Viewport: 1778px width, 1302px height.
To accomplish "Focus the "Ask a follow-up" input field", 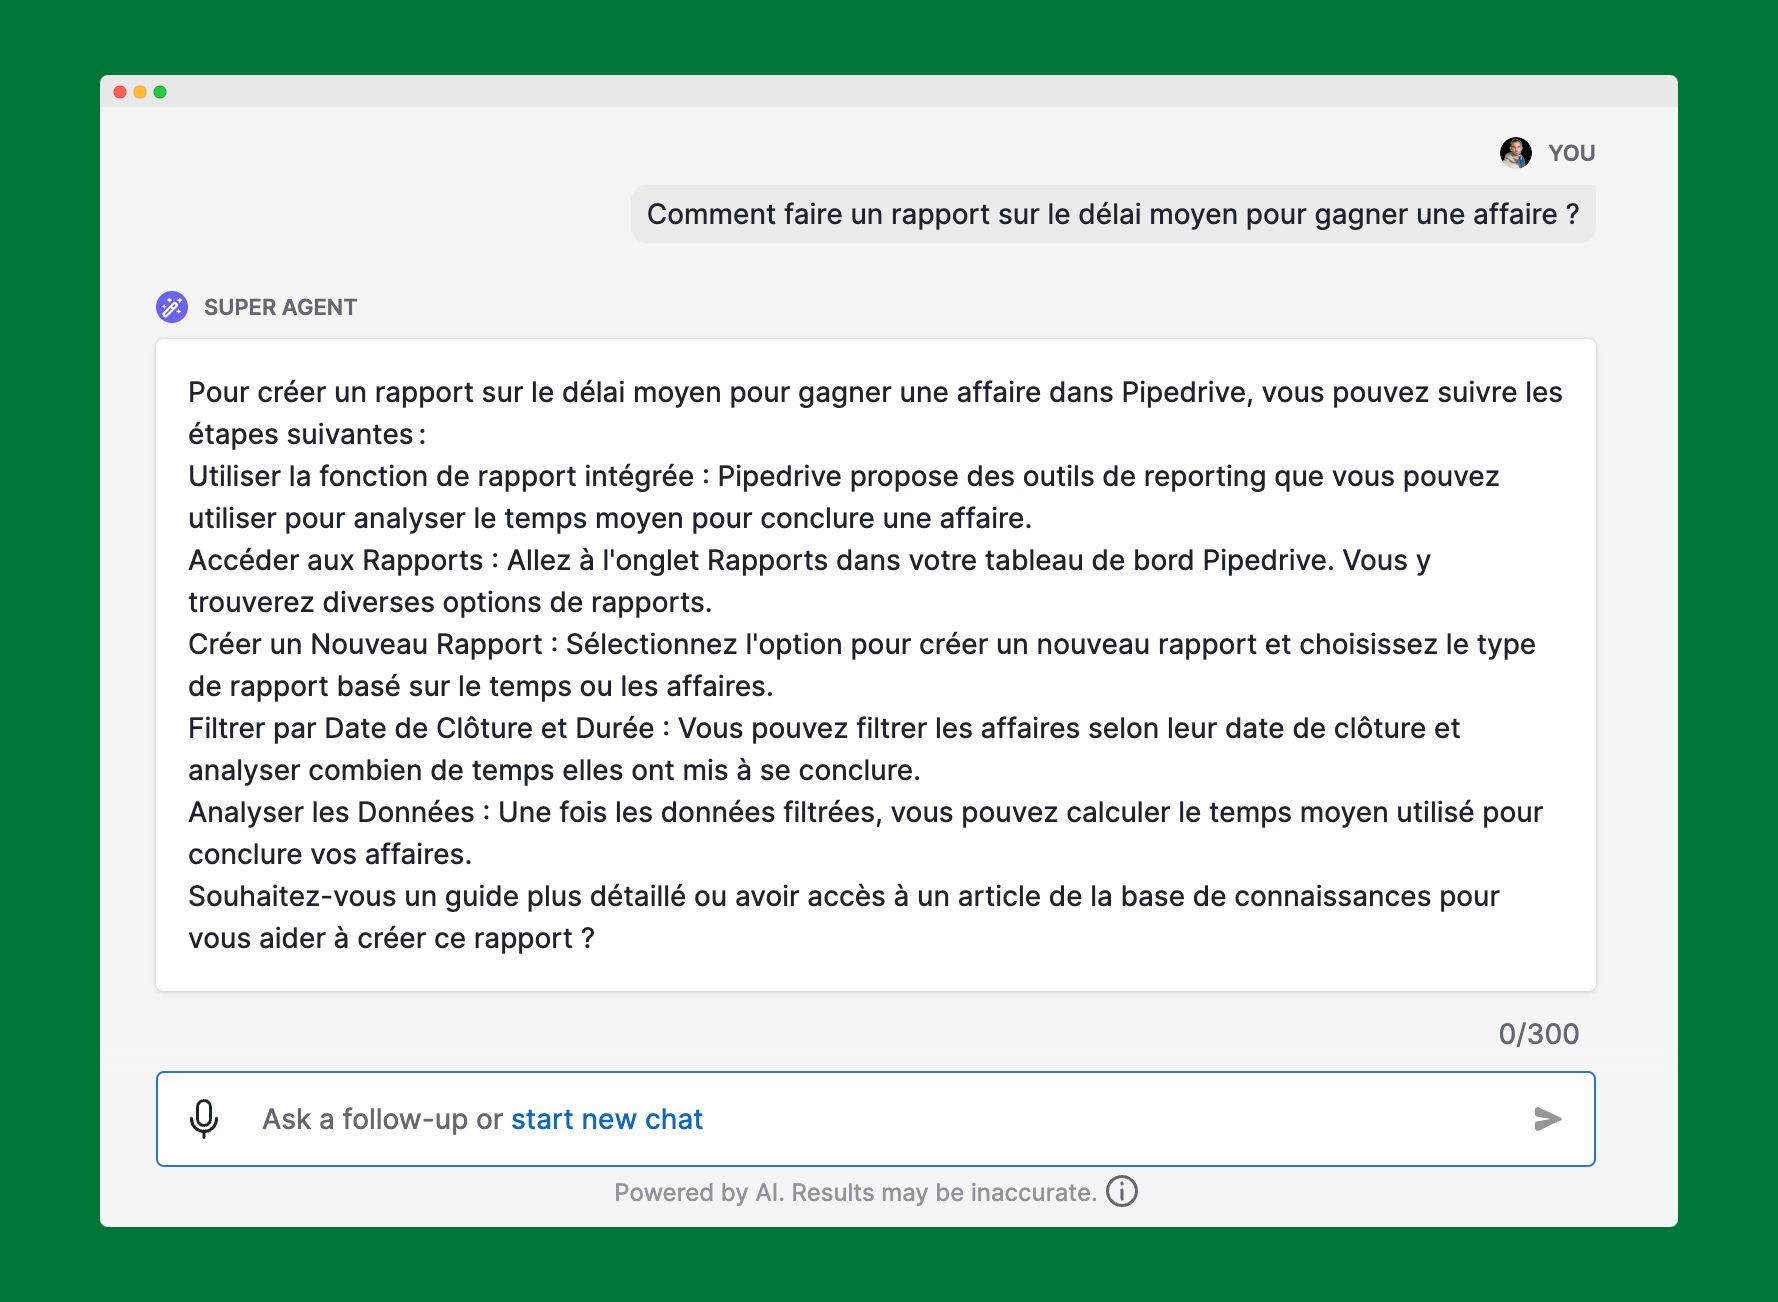I will pyautogui.click(x=876, y=1119).
